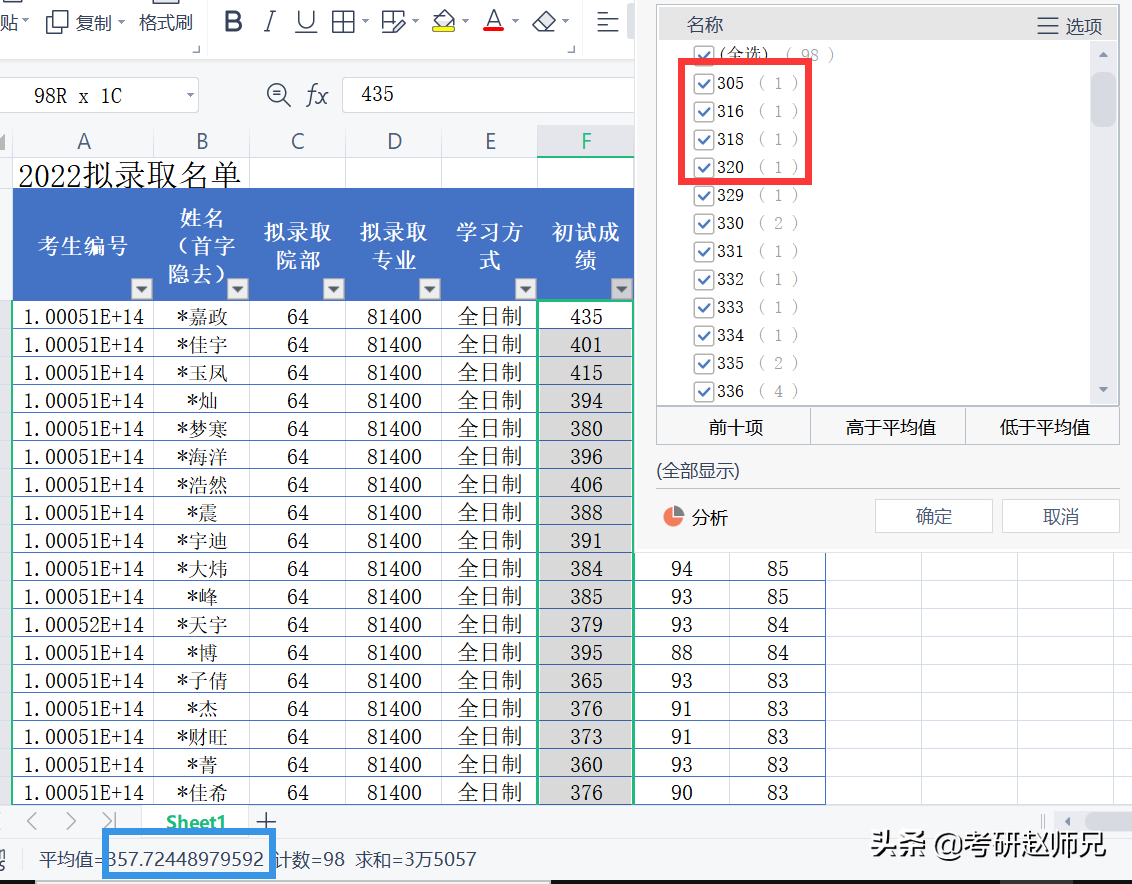Apply underline with the U icon

[x=305, y=21]
